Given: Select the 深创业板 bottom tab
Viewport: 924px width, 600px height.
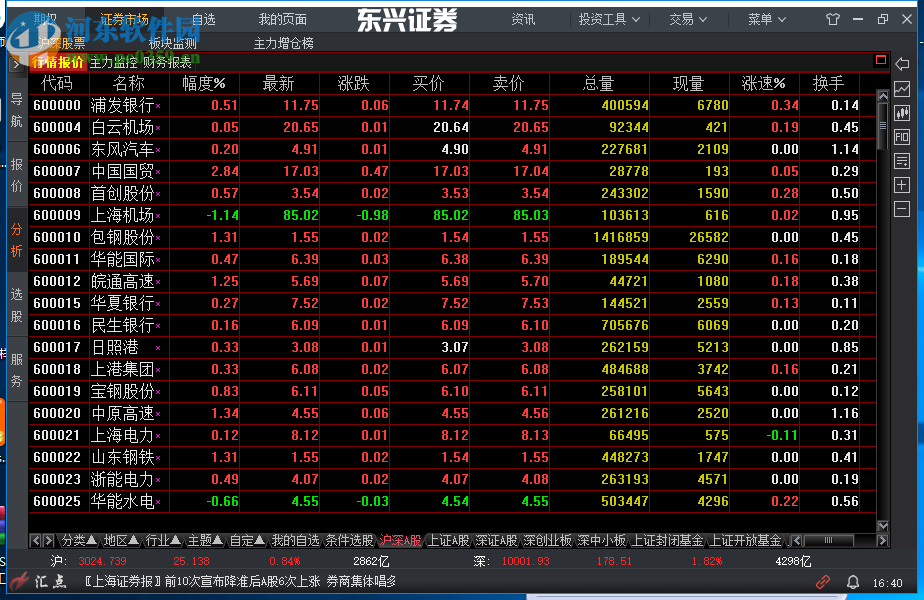Looking at the screenshot, I should [x=547, y=540].
